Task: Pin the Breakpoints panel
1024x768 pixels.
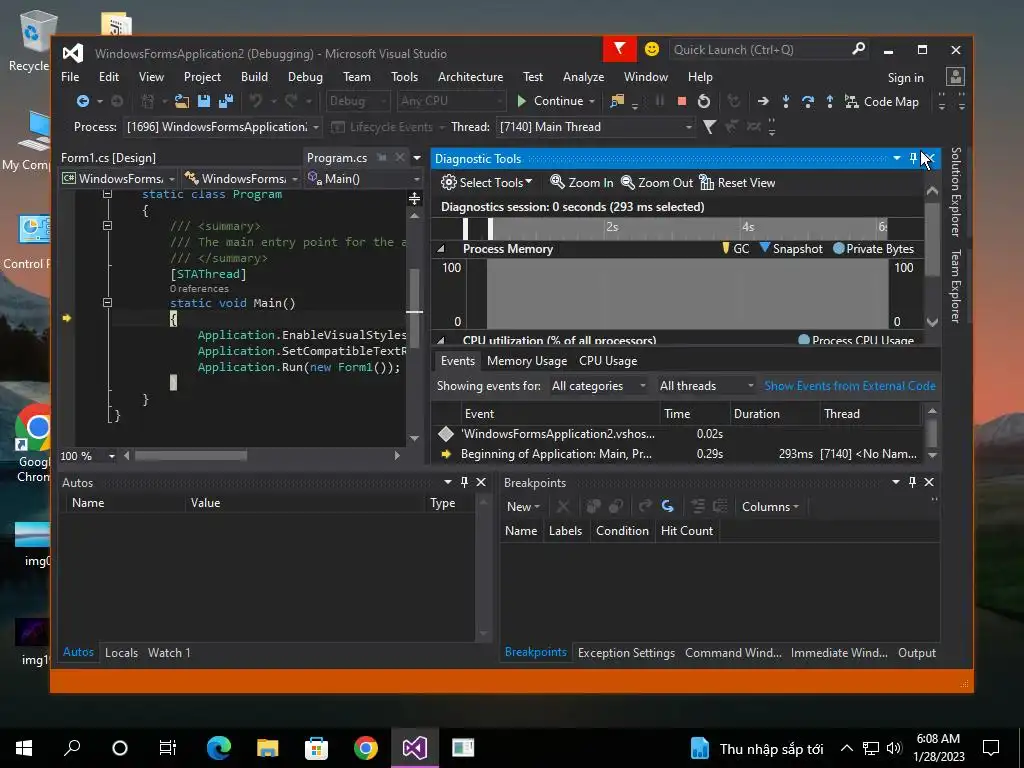Action: [x=912, y=482]
